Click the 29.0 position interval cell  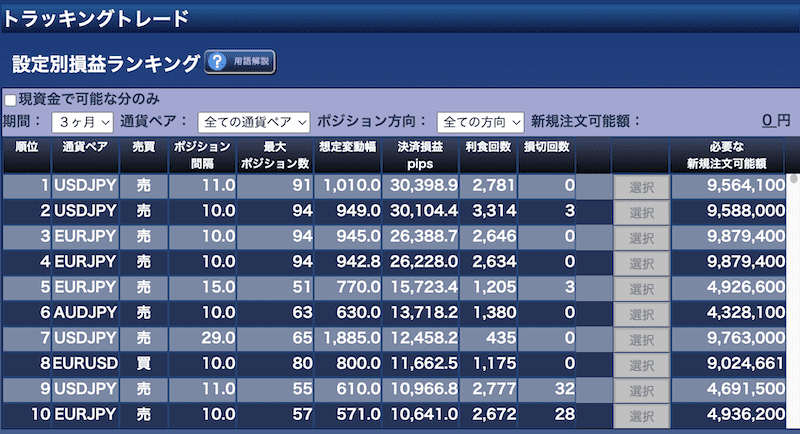coord(203,338)
